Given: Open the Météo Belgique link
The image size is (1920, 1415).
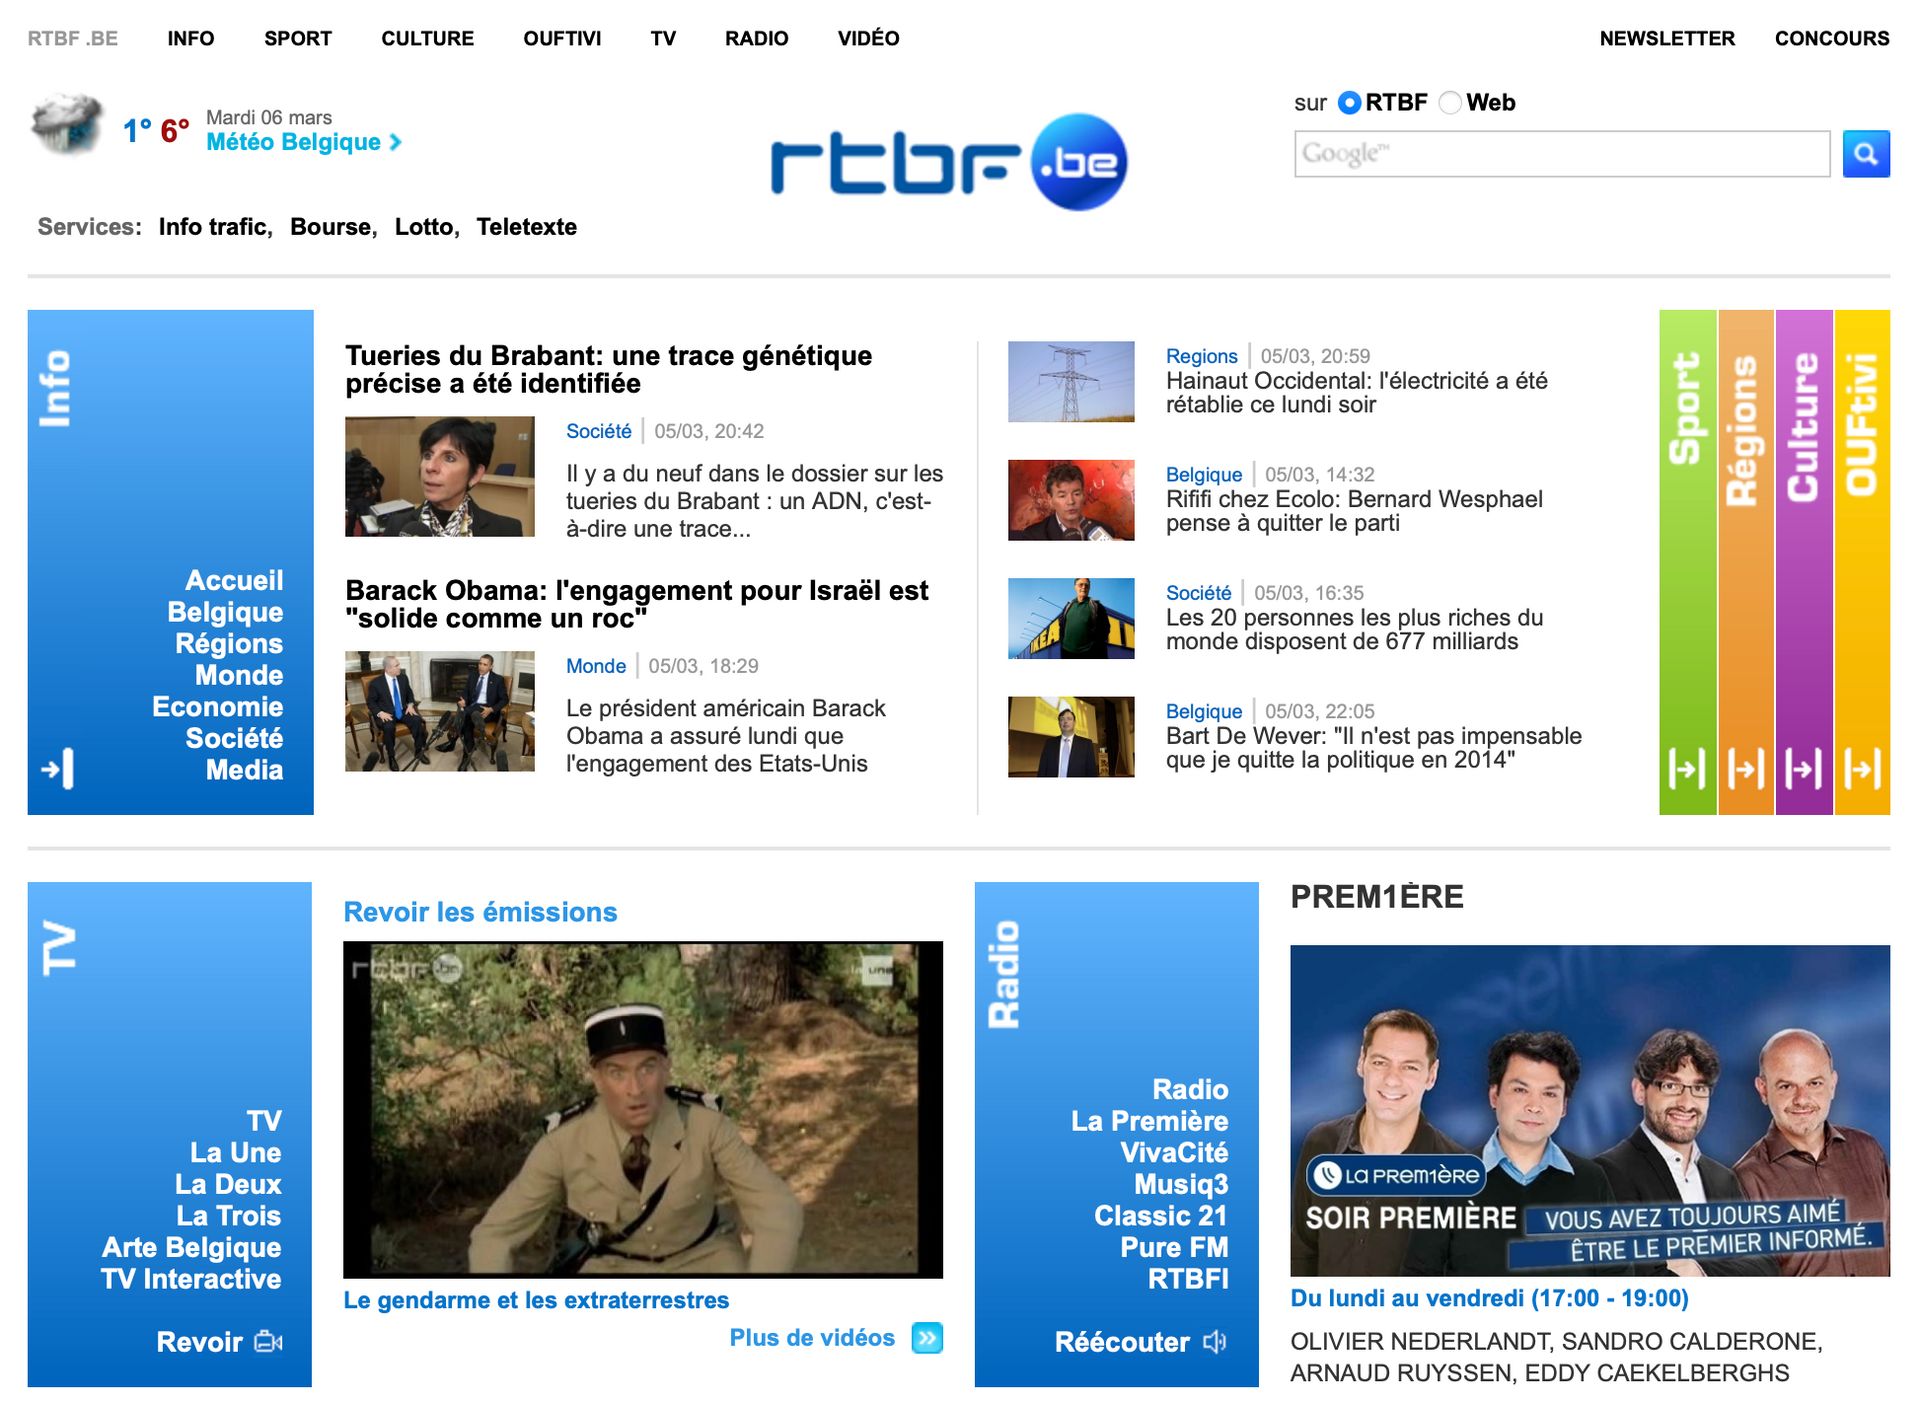Looking at the screenshot, I should tap(293, 142).
